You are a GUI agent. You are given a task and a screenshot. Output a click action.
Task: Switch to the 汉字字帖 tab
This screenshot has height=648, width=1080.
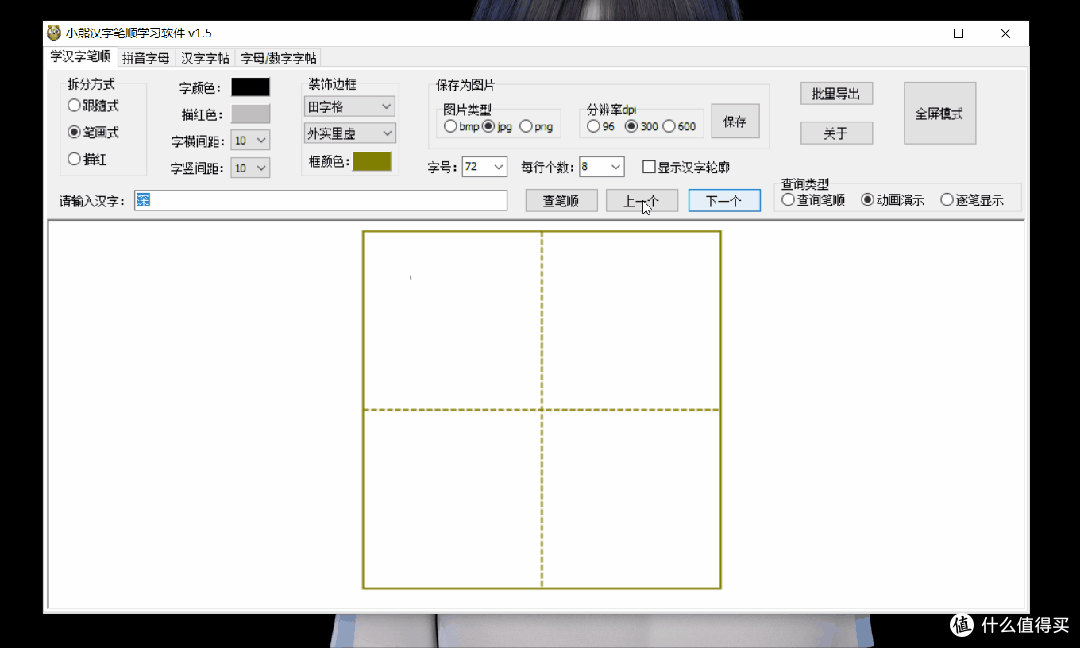click(x=205, y=59)
